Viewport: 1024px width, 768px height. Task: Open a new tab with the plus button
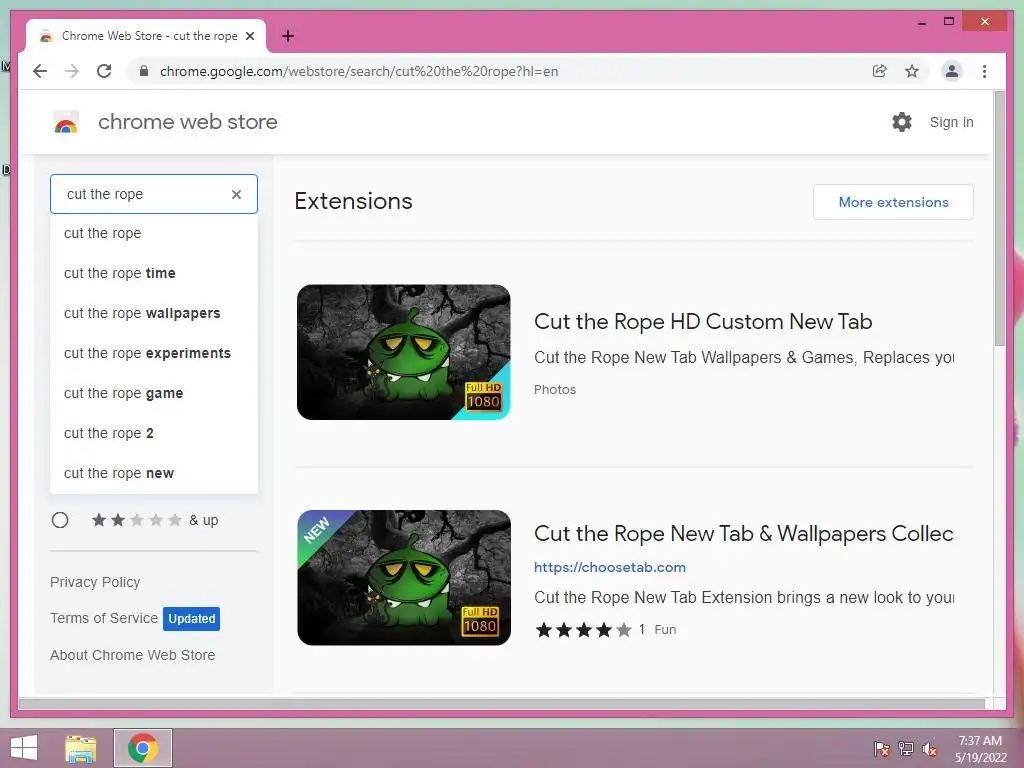287,36
